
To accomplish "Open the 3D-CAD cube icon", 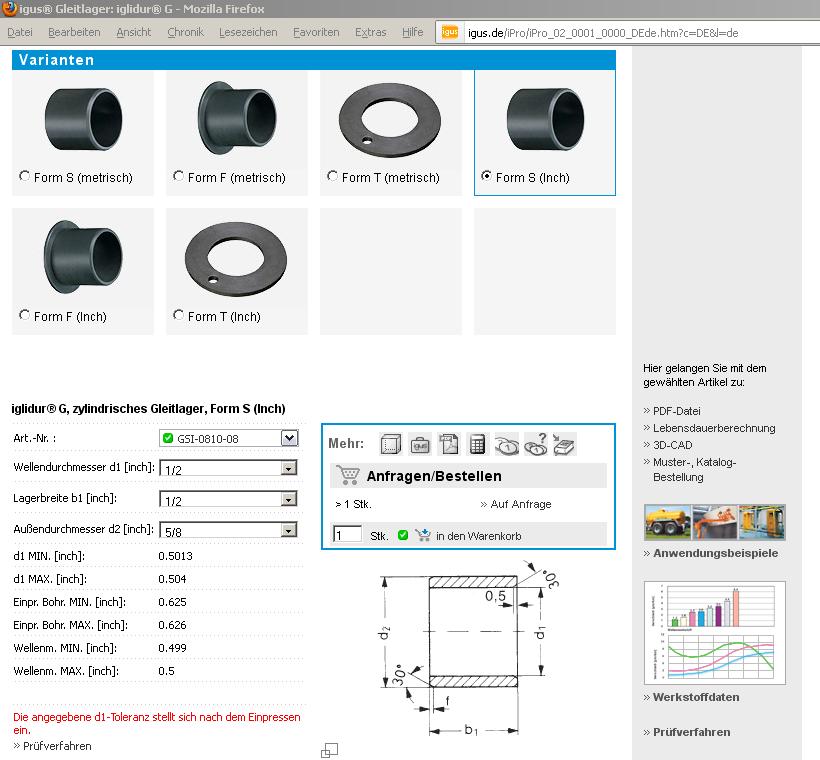I will 391,444.
